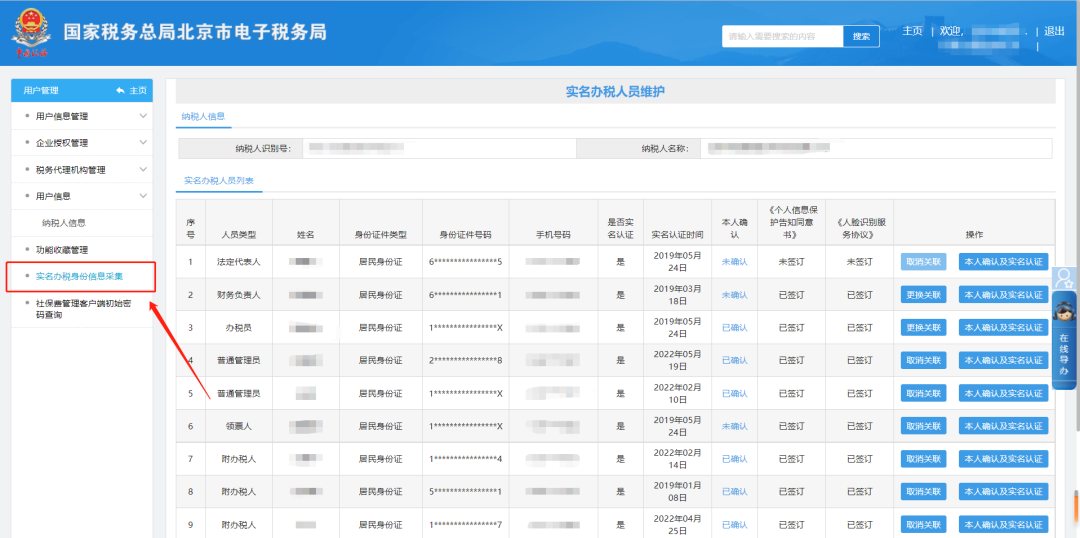Click the date 2022年05月19日 cell
Viewport: 1080px width, 538px height.
pos(677,360)
